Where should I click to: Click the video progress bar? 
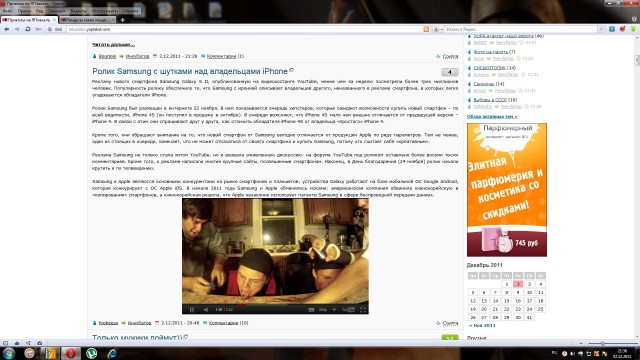[x=275, y=304]
